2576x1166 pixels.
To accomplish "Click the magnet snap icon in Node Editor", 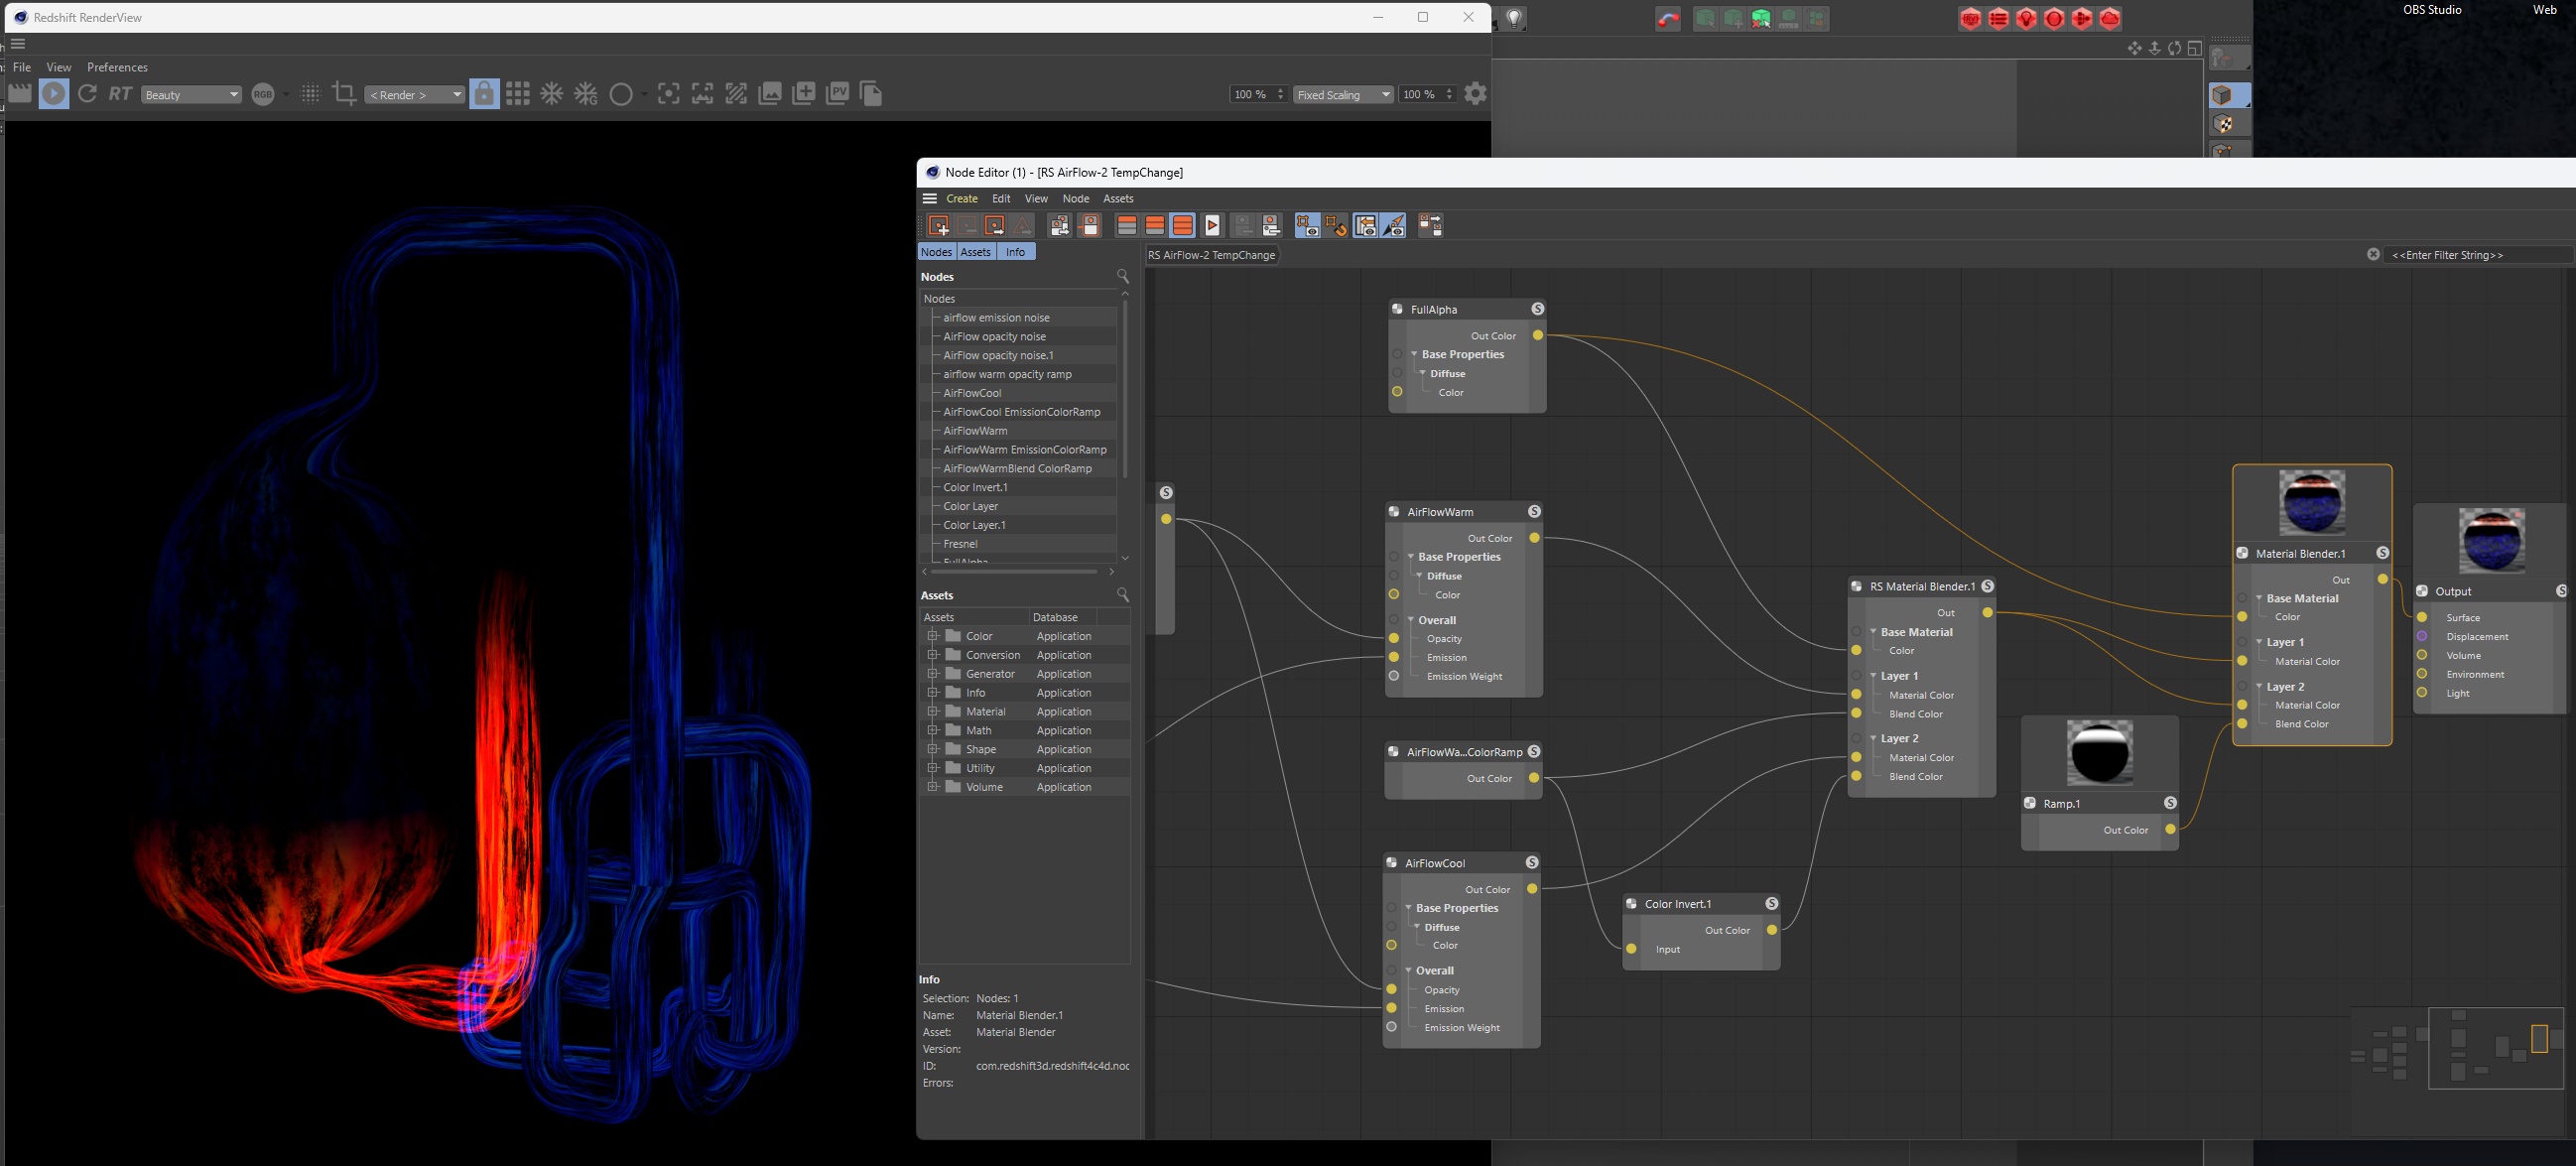I will [x=1336, y=226].
